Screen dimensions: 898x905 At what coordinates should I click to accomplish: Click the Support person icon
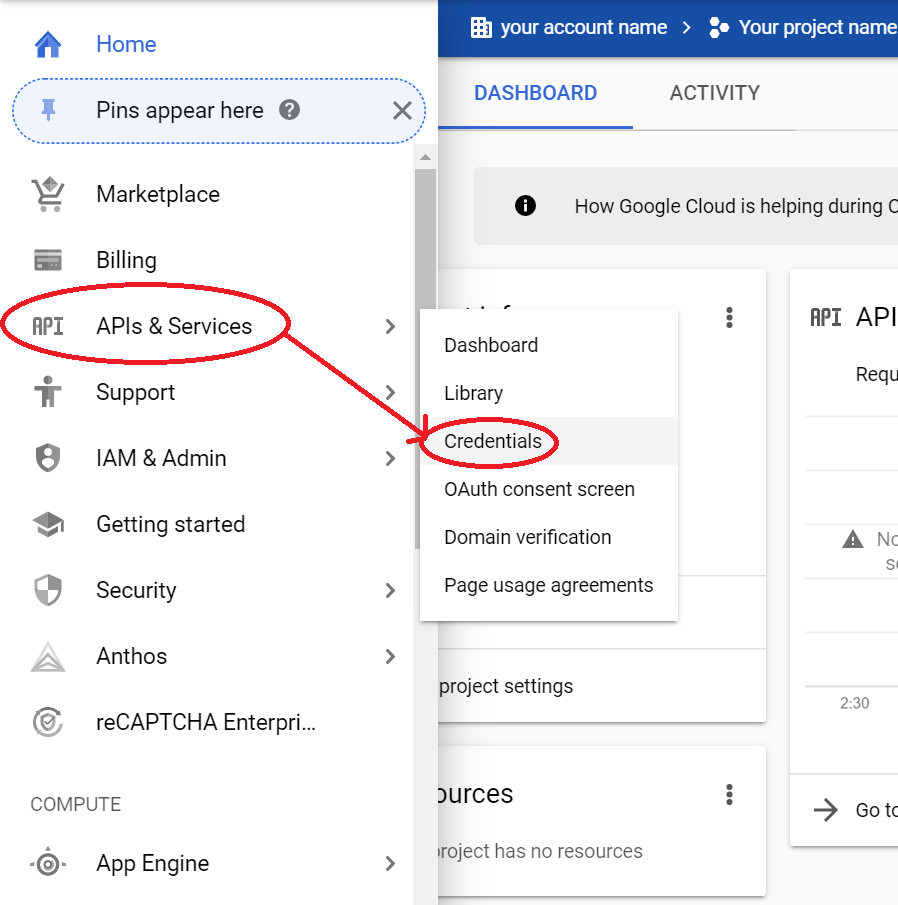(x=48, y=392)
